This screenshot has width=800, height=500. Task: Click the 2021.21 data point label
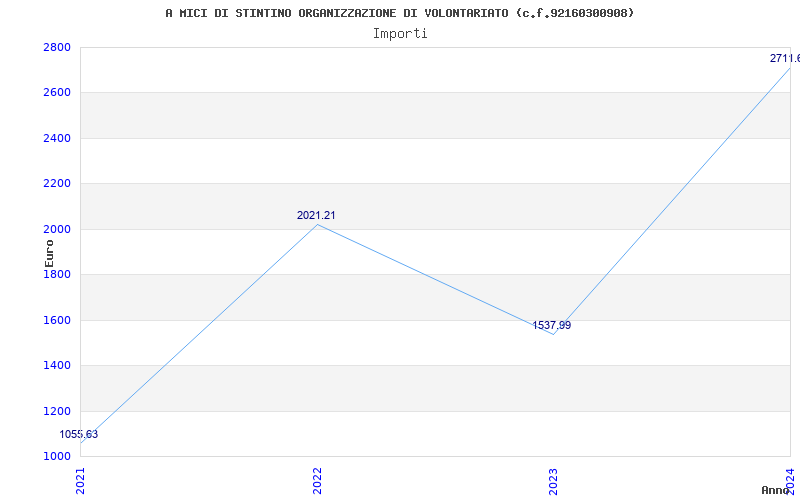(316, 215)
